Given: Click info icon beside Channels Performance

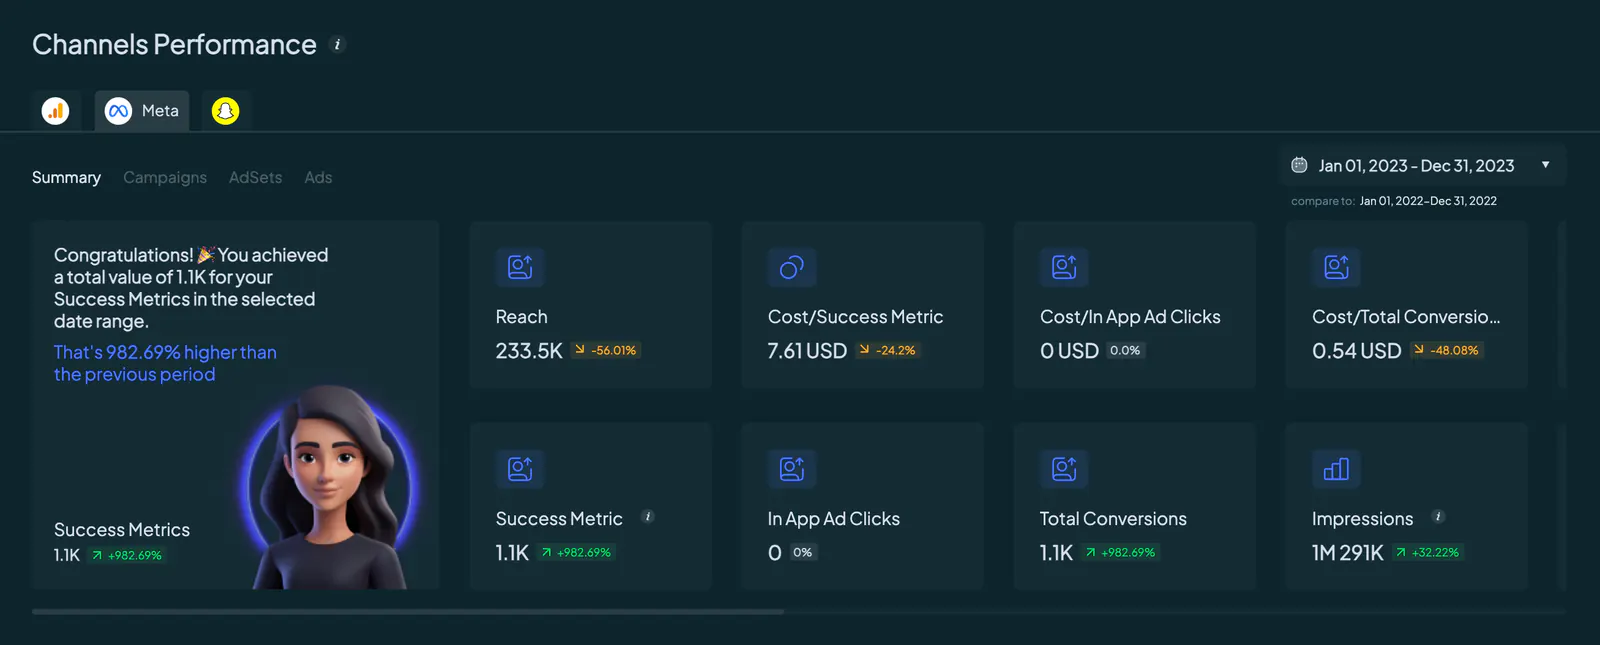Looking at the screenshot, I should [338, 45].
